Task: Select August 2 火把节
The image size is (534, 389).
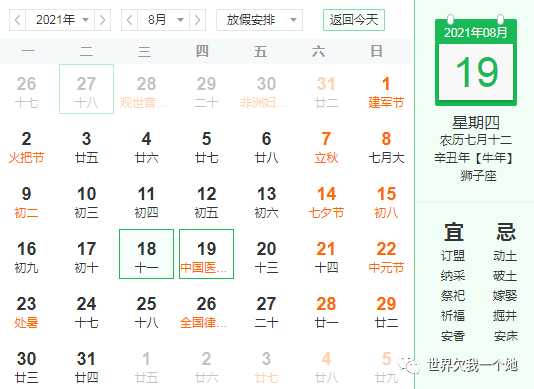Action: tap(27, 147)
